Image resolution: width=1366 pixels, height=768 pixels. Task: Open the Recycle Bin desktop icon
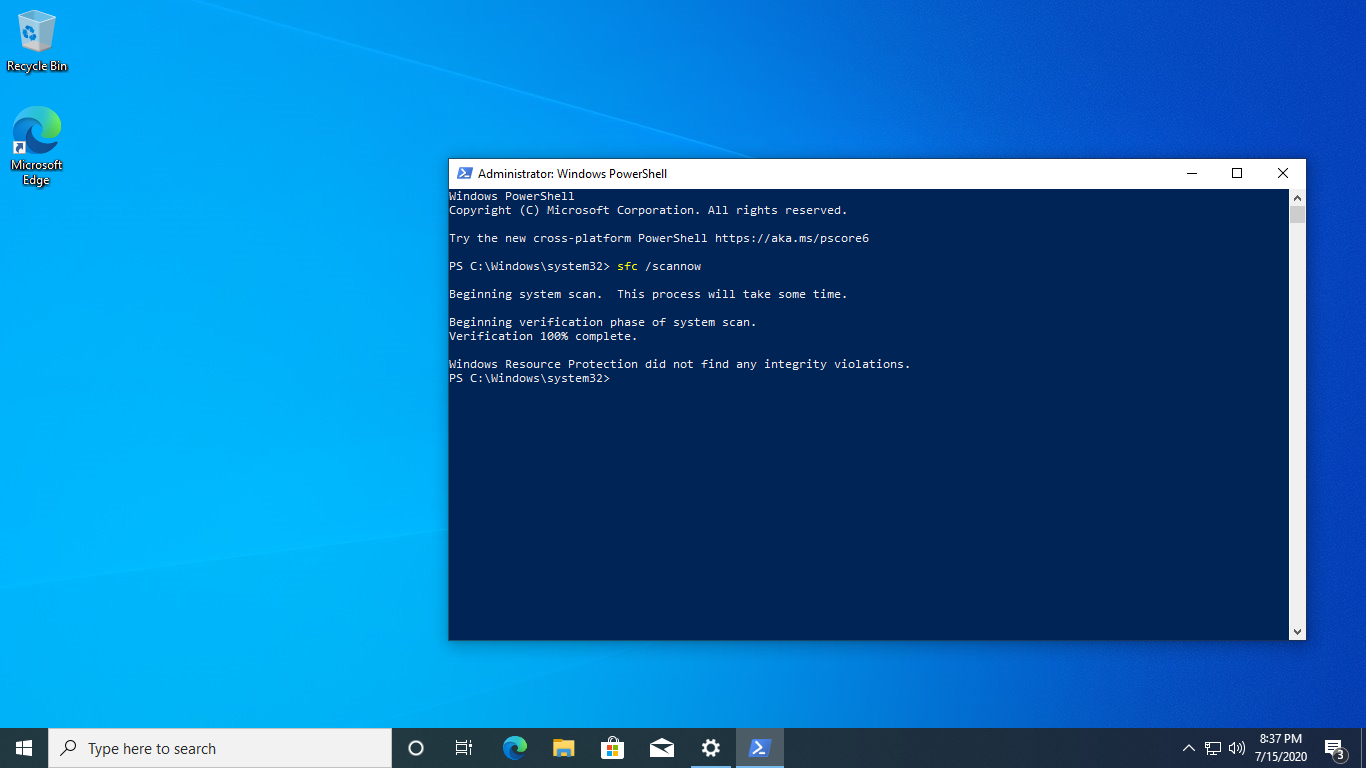pyautogui.click(x=37, y=42)
